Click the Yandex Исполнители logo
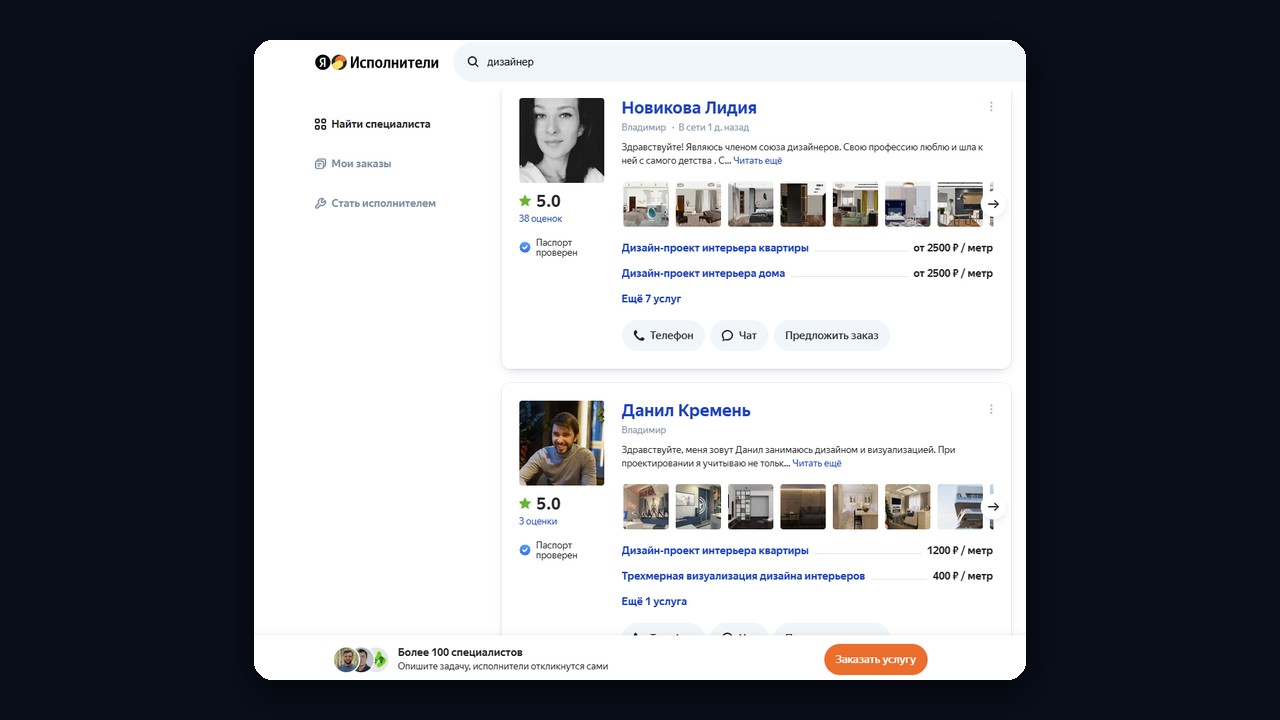This screenshot has height=720, width=1280. tap(377, 62)
